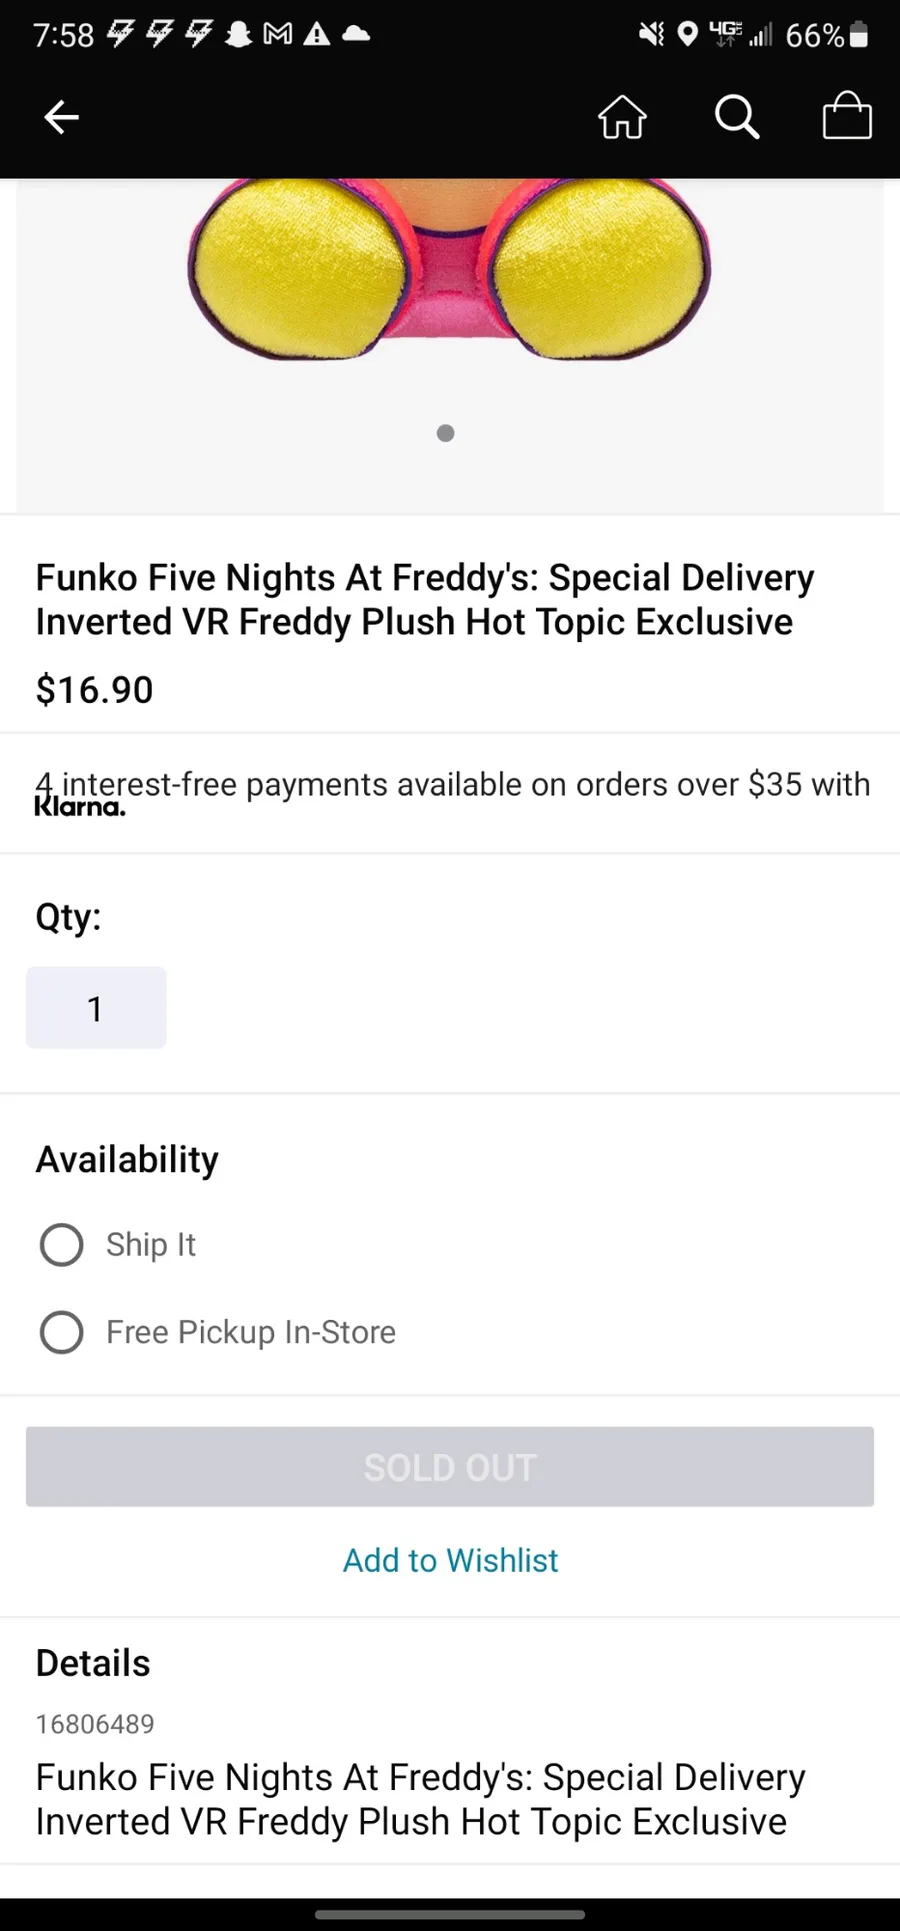
Task: Tap the image carousel page dot
Action: pyautogui.click(x=446, y=433)
